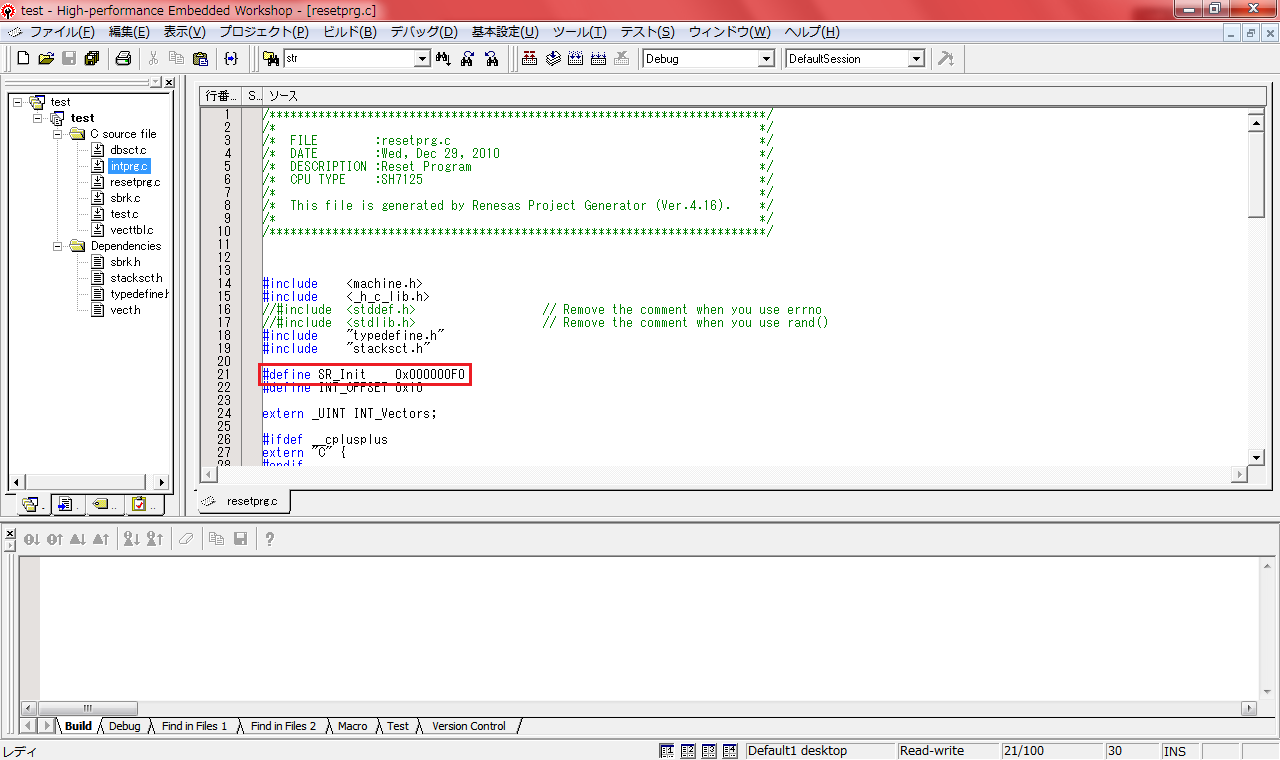Open the ビルド(B) menu
Image resolution: width=1280 pixels, height=760 pixels.
click(x=350, y=32)
